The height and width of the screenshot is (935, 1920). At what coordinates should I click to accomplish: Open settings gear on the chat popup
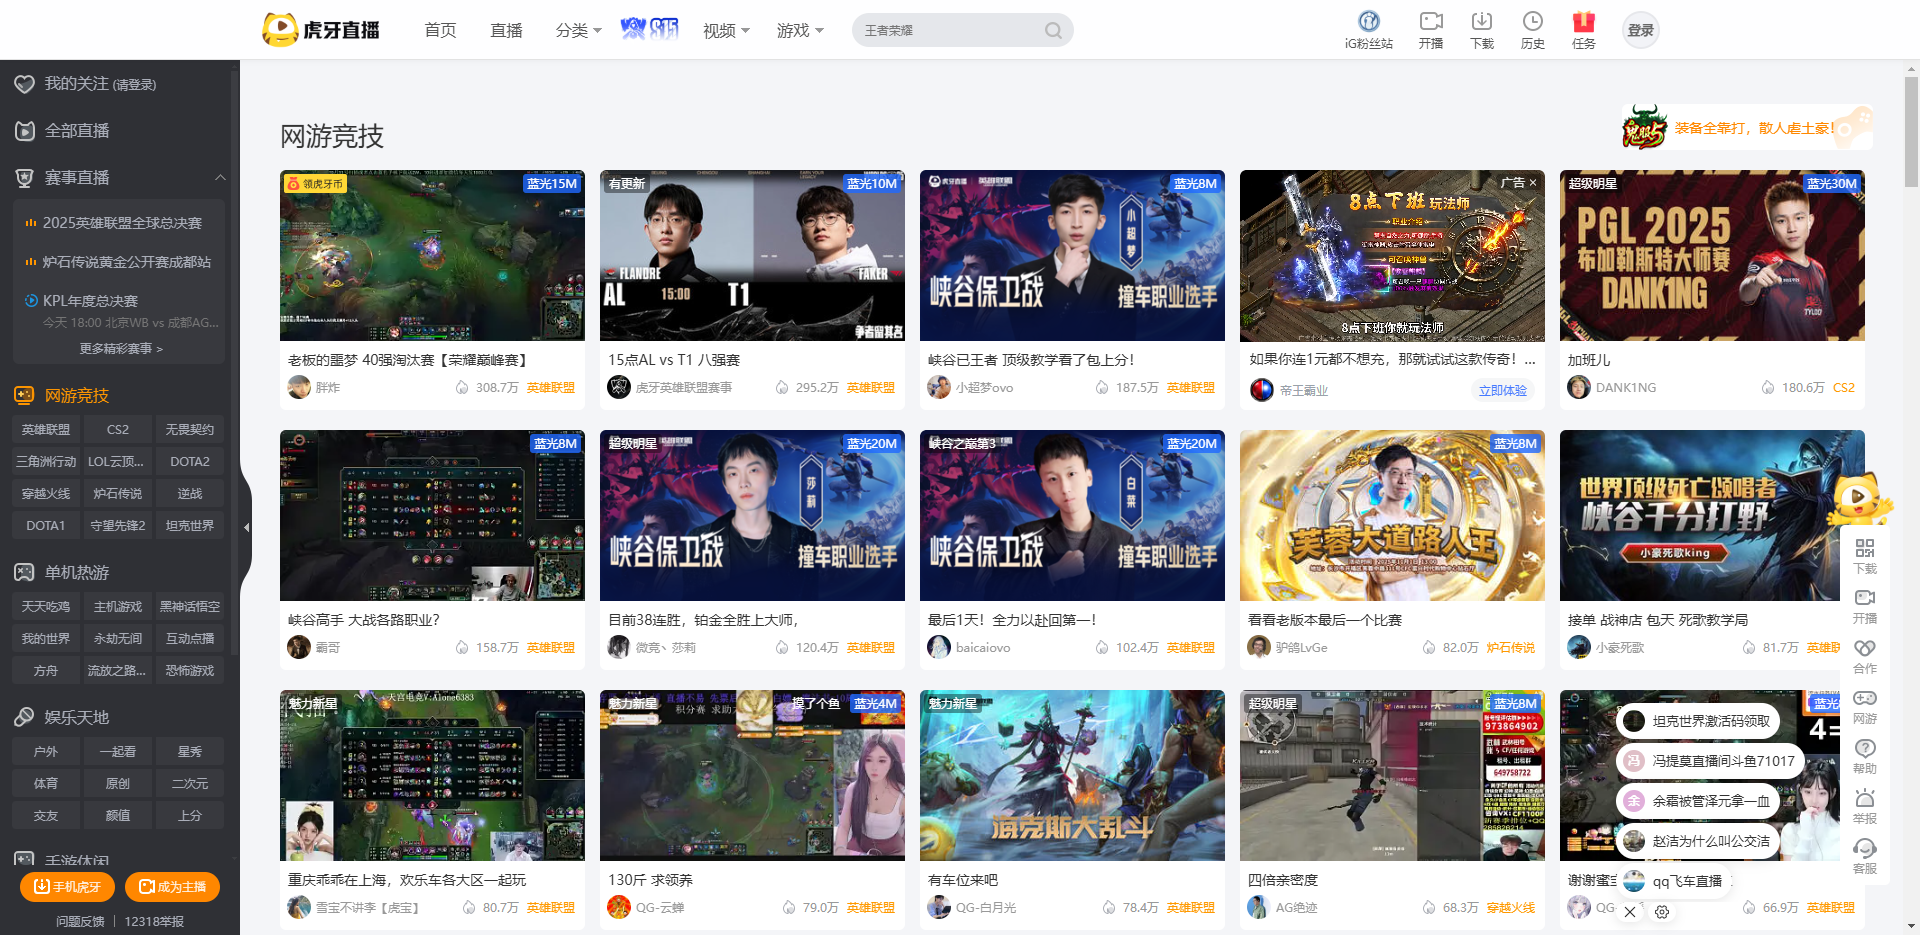(x=1662, y=912)
